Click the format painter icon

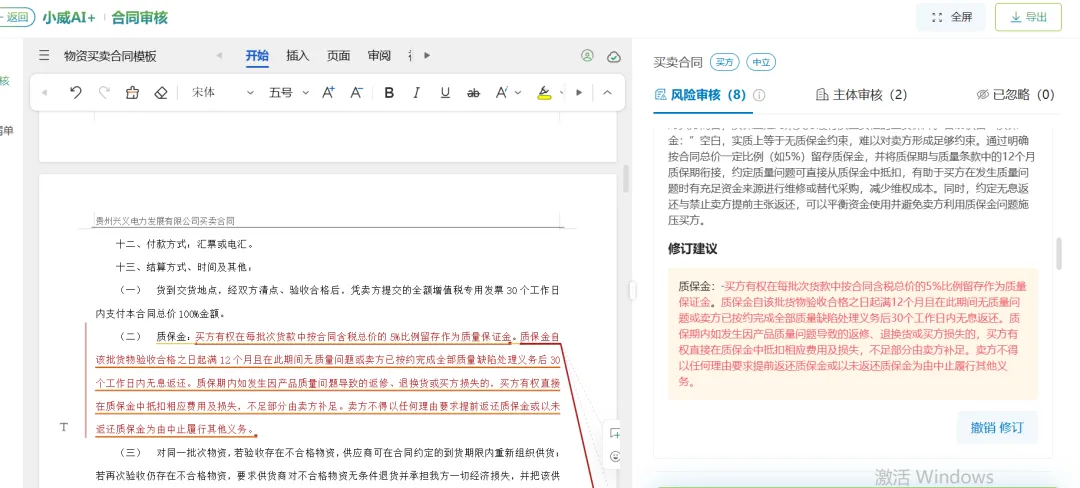pyautogui.click(x=132, y=92)
